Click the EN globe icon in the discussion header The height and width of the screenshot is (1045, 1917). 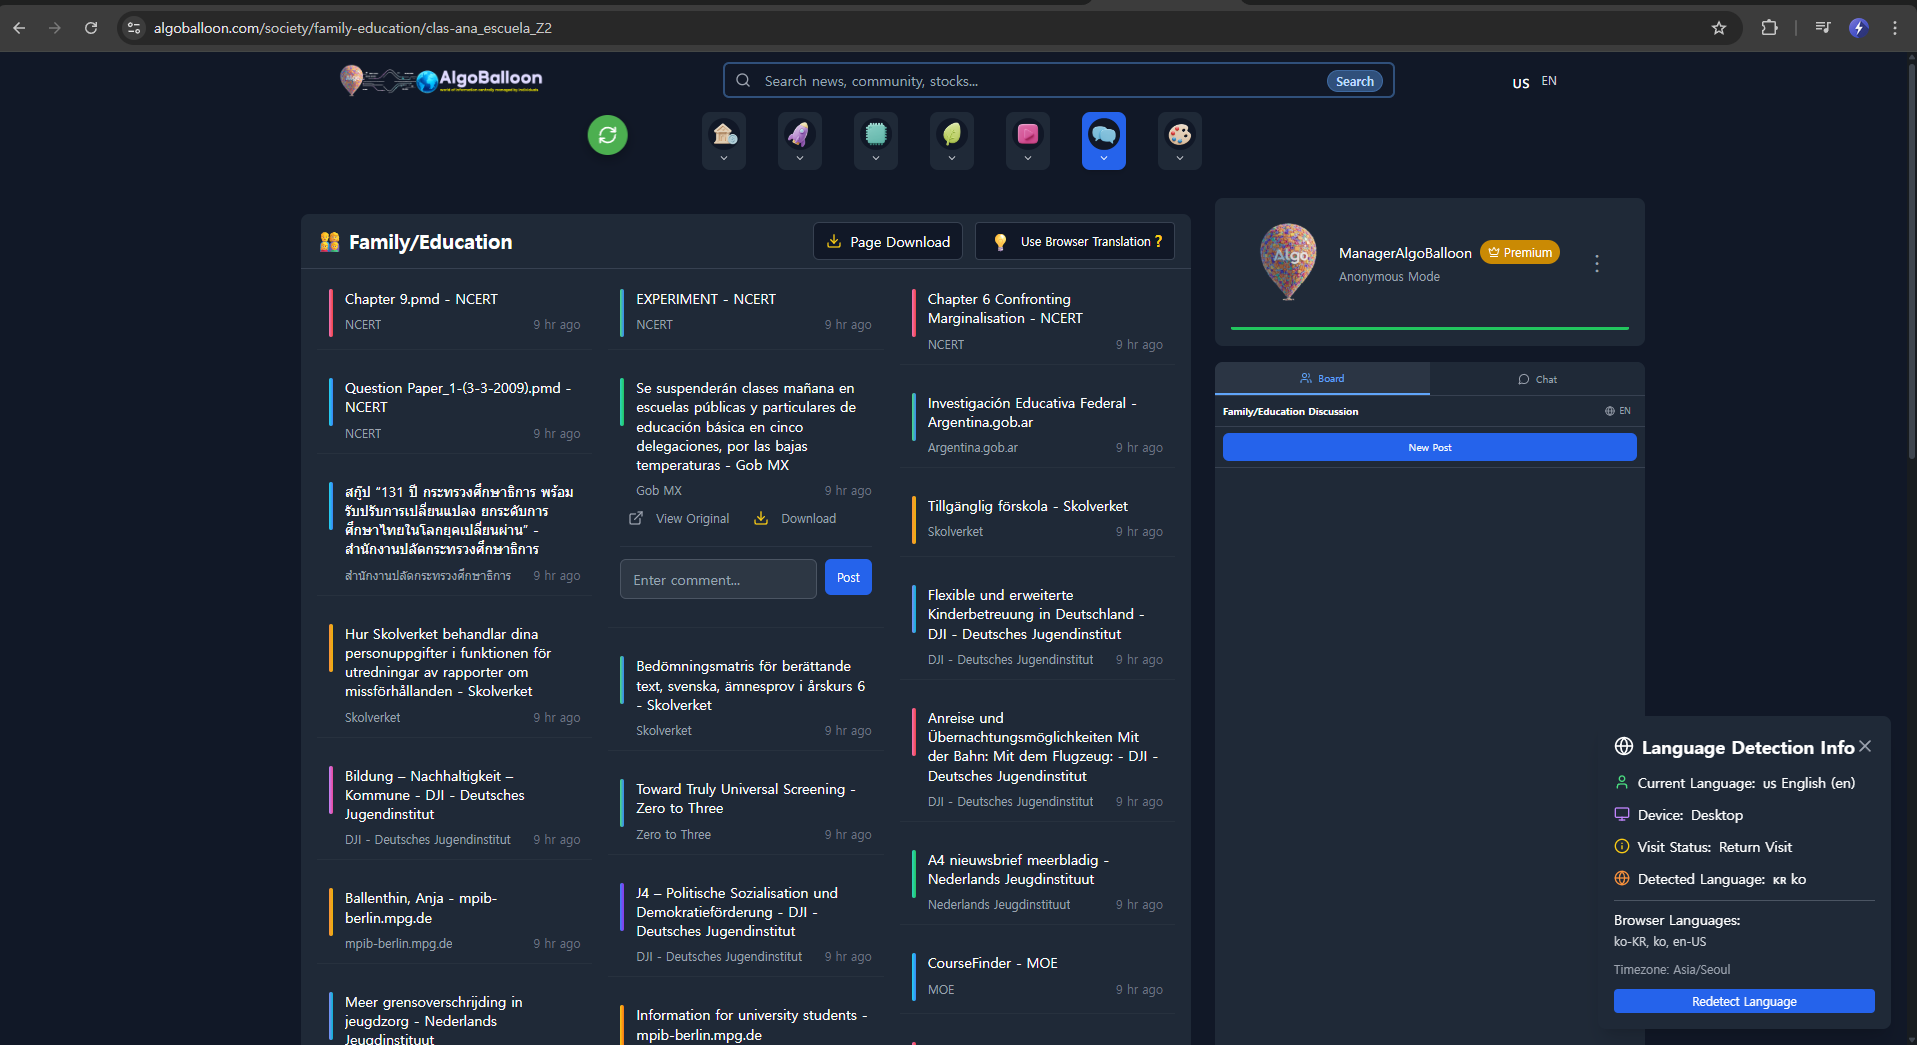[x=1608, y=411]
